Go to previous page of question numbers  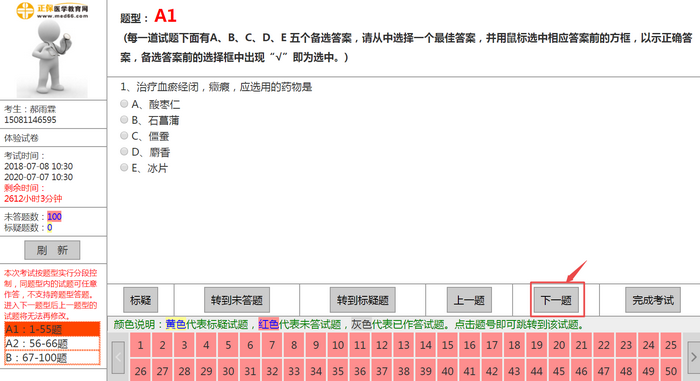pos(118,357)
